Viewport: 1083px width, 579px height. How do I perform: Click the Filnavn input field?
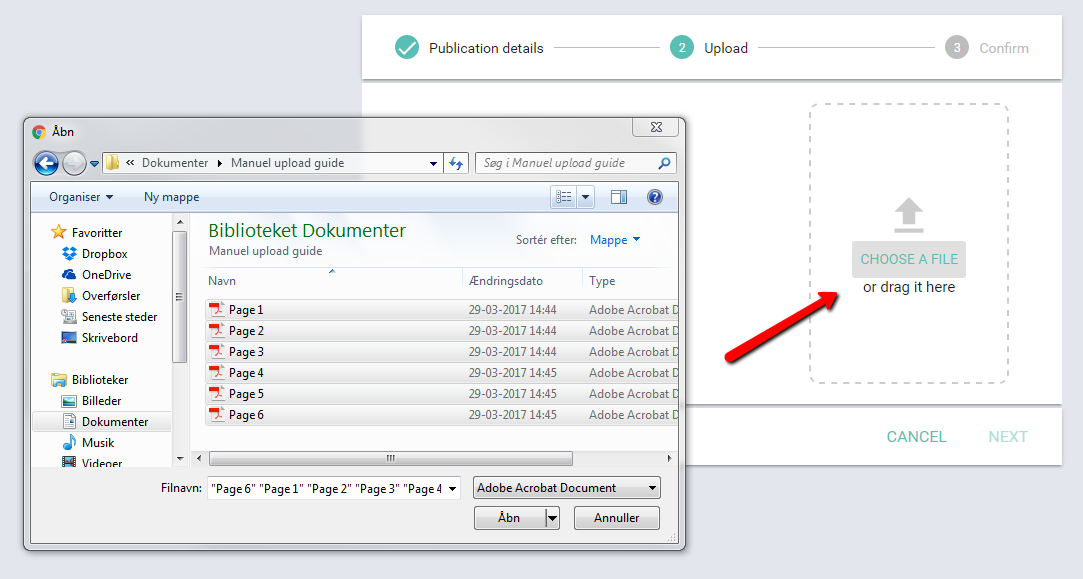coord(325,488)
